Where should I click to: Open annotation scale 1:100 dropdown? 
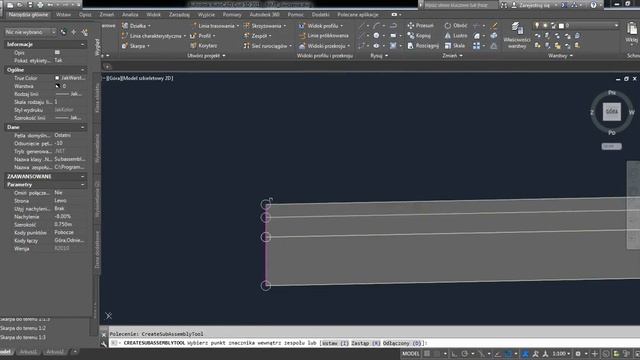tap(561, 353)
